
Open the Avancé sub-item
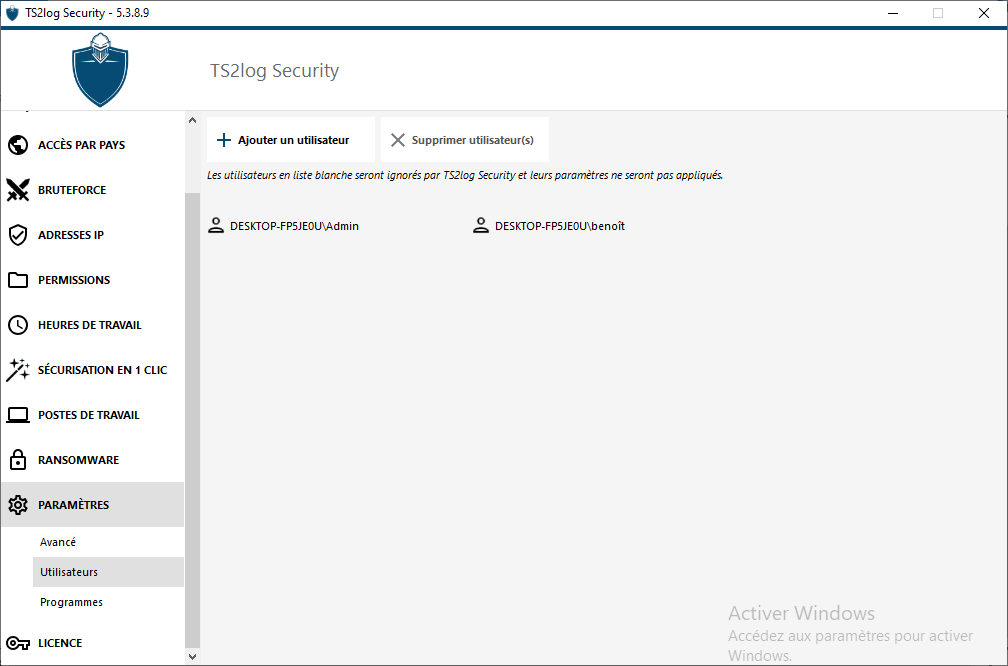pyautogui.click(x=108, y=542)
